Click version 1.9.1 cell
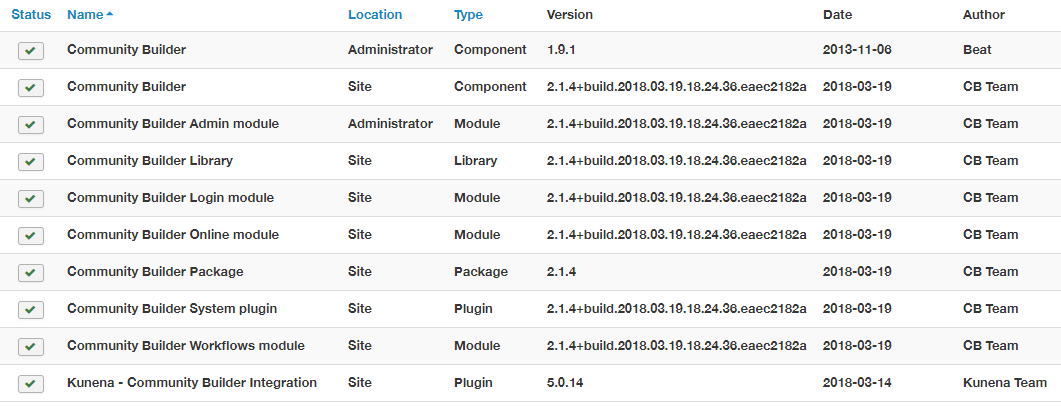Viewport: 1061px width, 412px height. [561, 50]
